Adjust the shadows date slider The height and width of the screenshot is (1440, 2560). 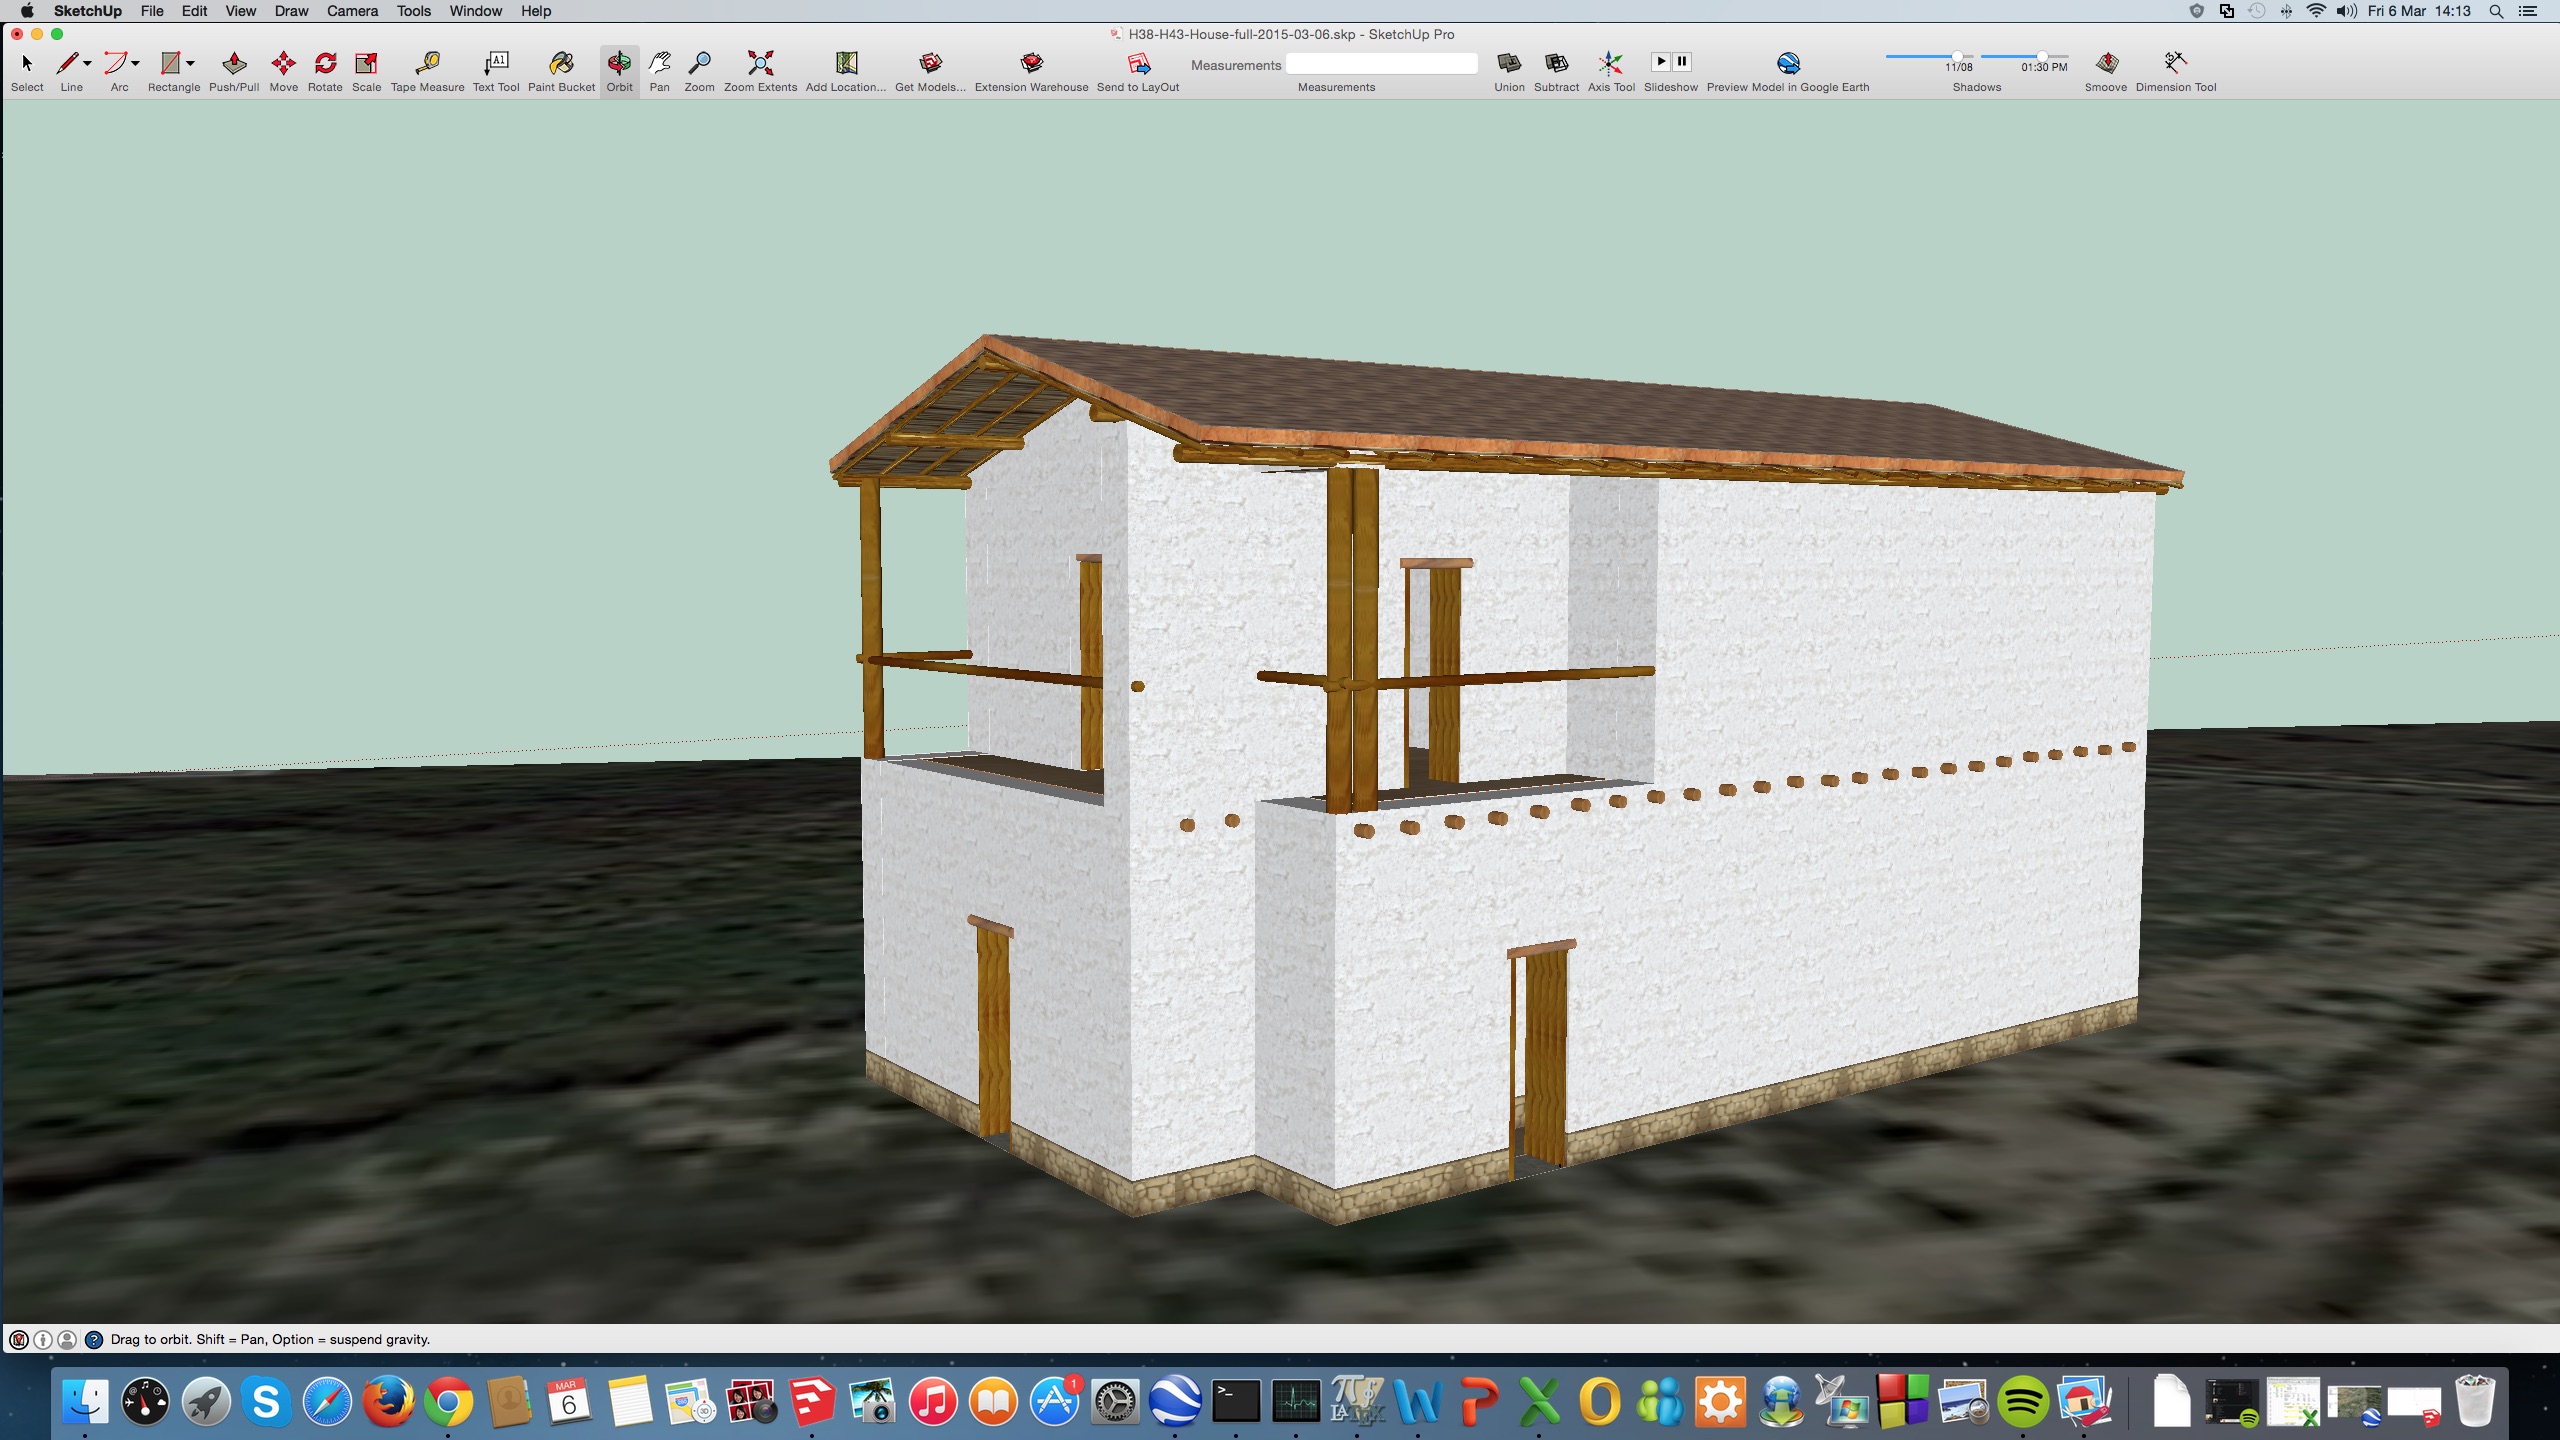tap(1956, 56)
